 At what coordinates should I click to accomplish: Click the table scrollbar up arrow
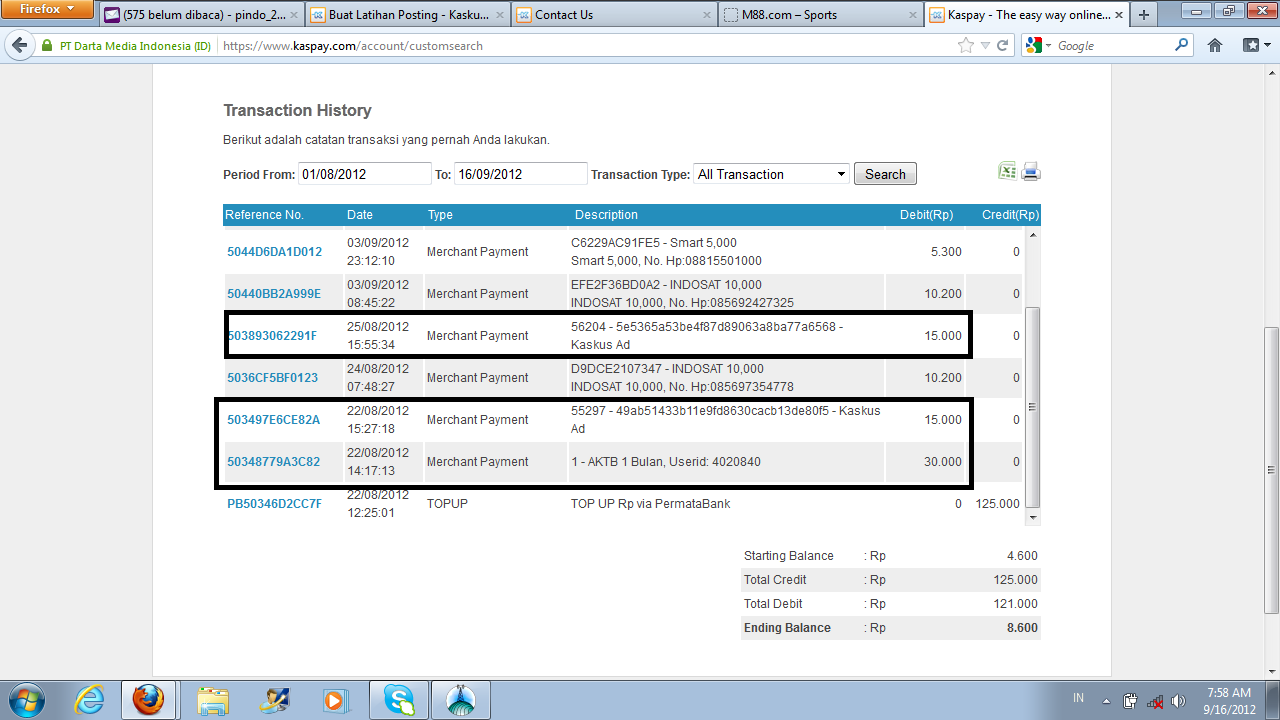click(1034, 234)
